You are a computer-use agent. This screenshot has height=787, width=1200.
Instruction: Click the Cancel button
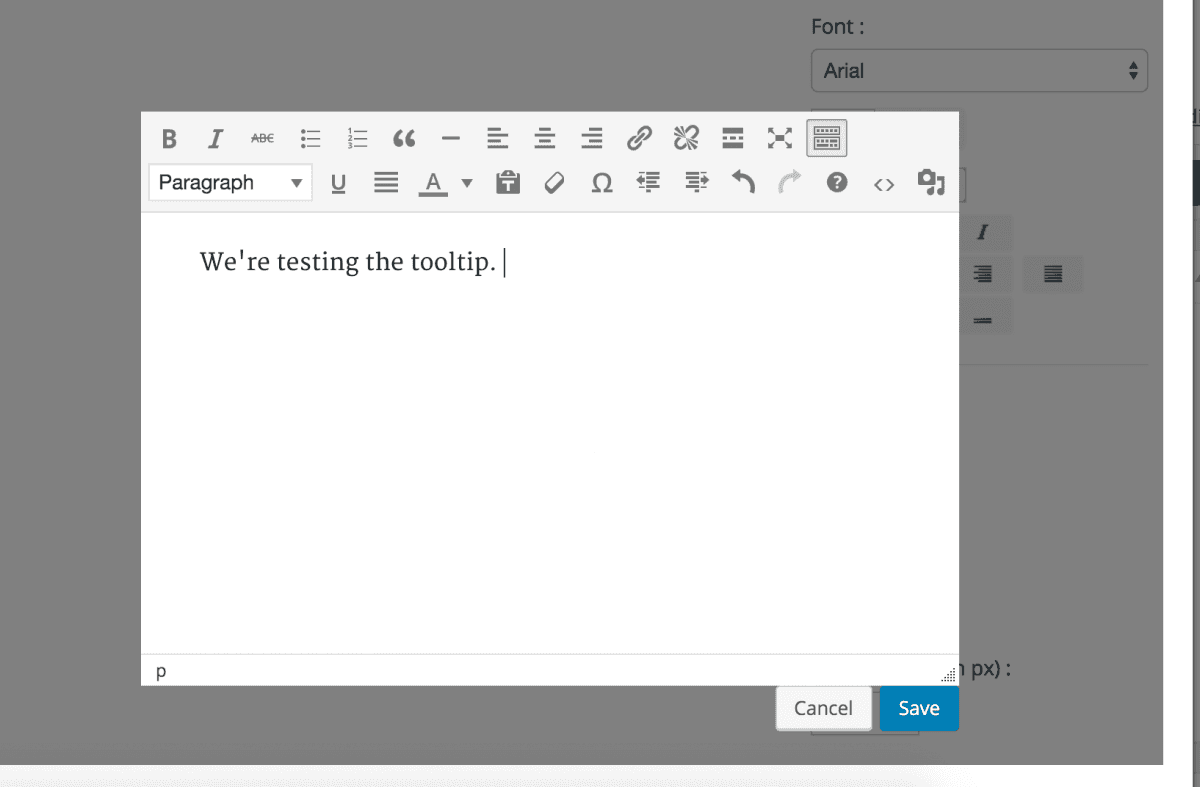pos(823,708)
